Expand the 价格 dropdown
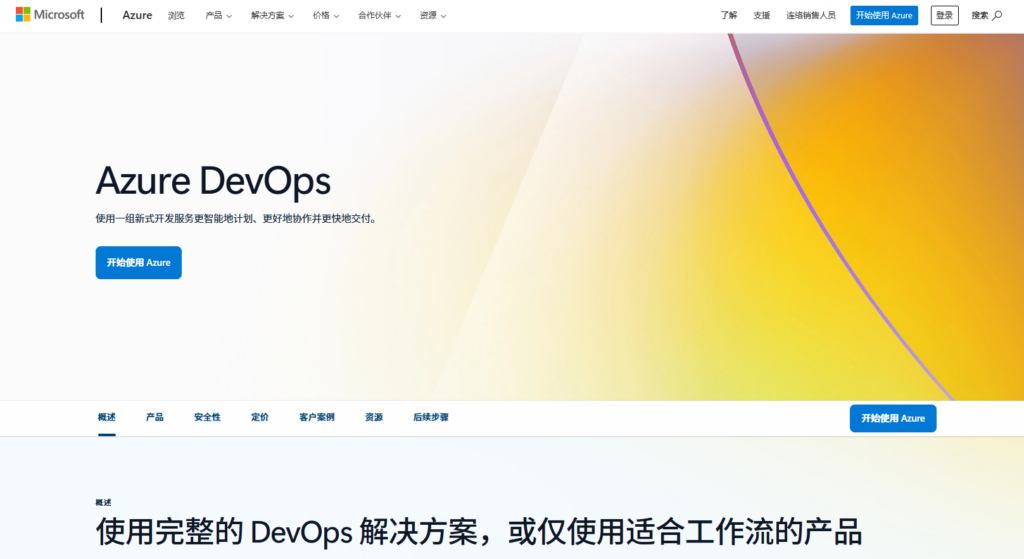1024x559 pixels. 325,15
